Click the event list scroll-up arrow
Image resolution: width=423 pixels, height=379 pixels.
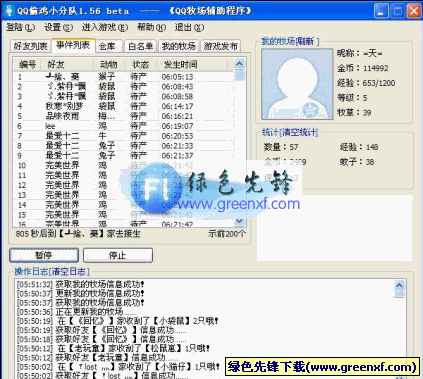click(x=239, y=64)
